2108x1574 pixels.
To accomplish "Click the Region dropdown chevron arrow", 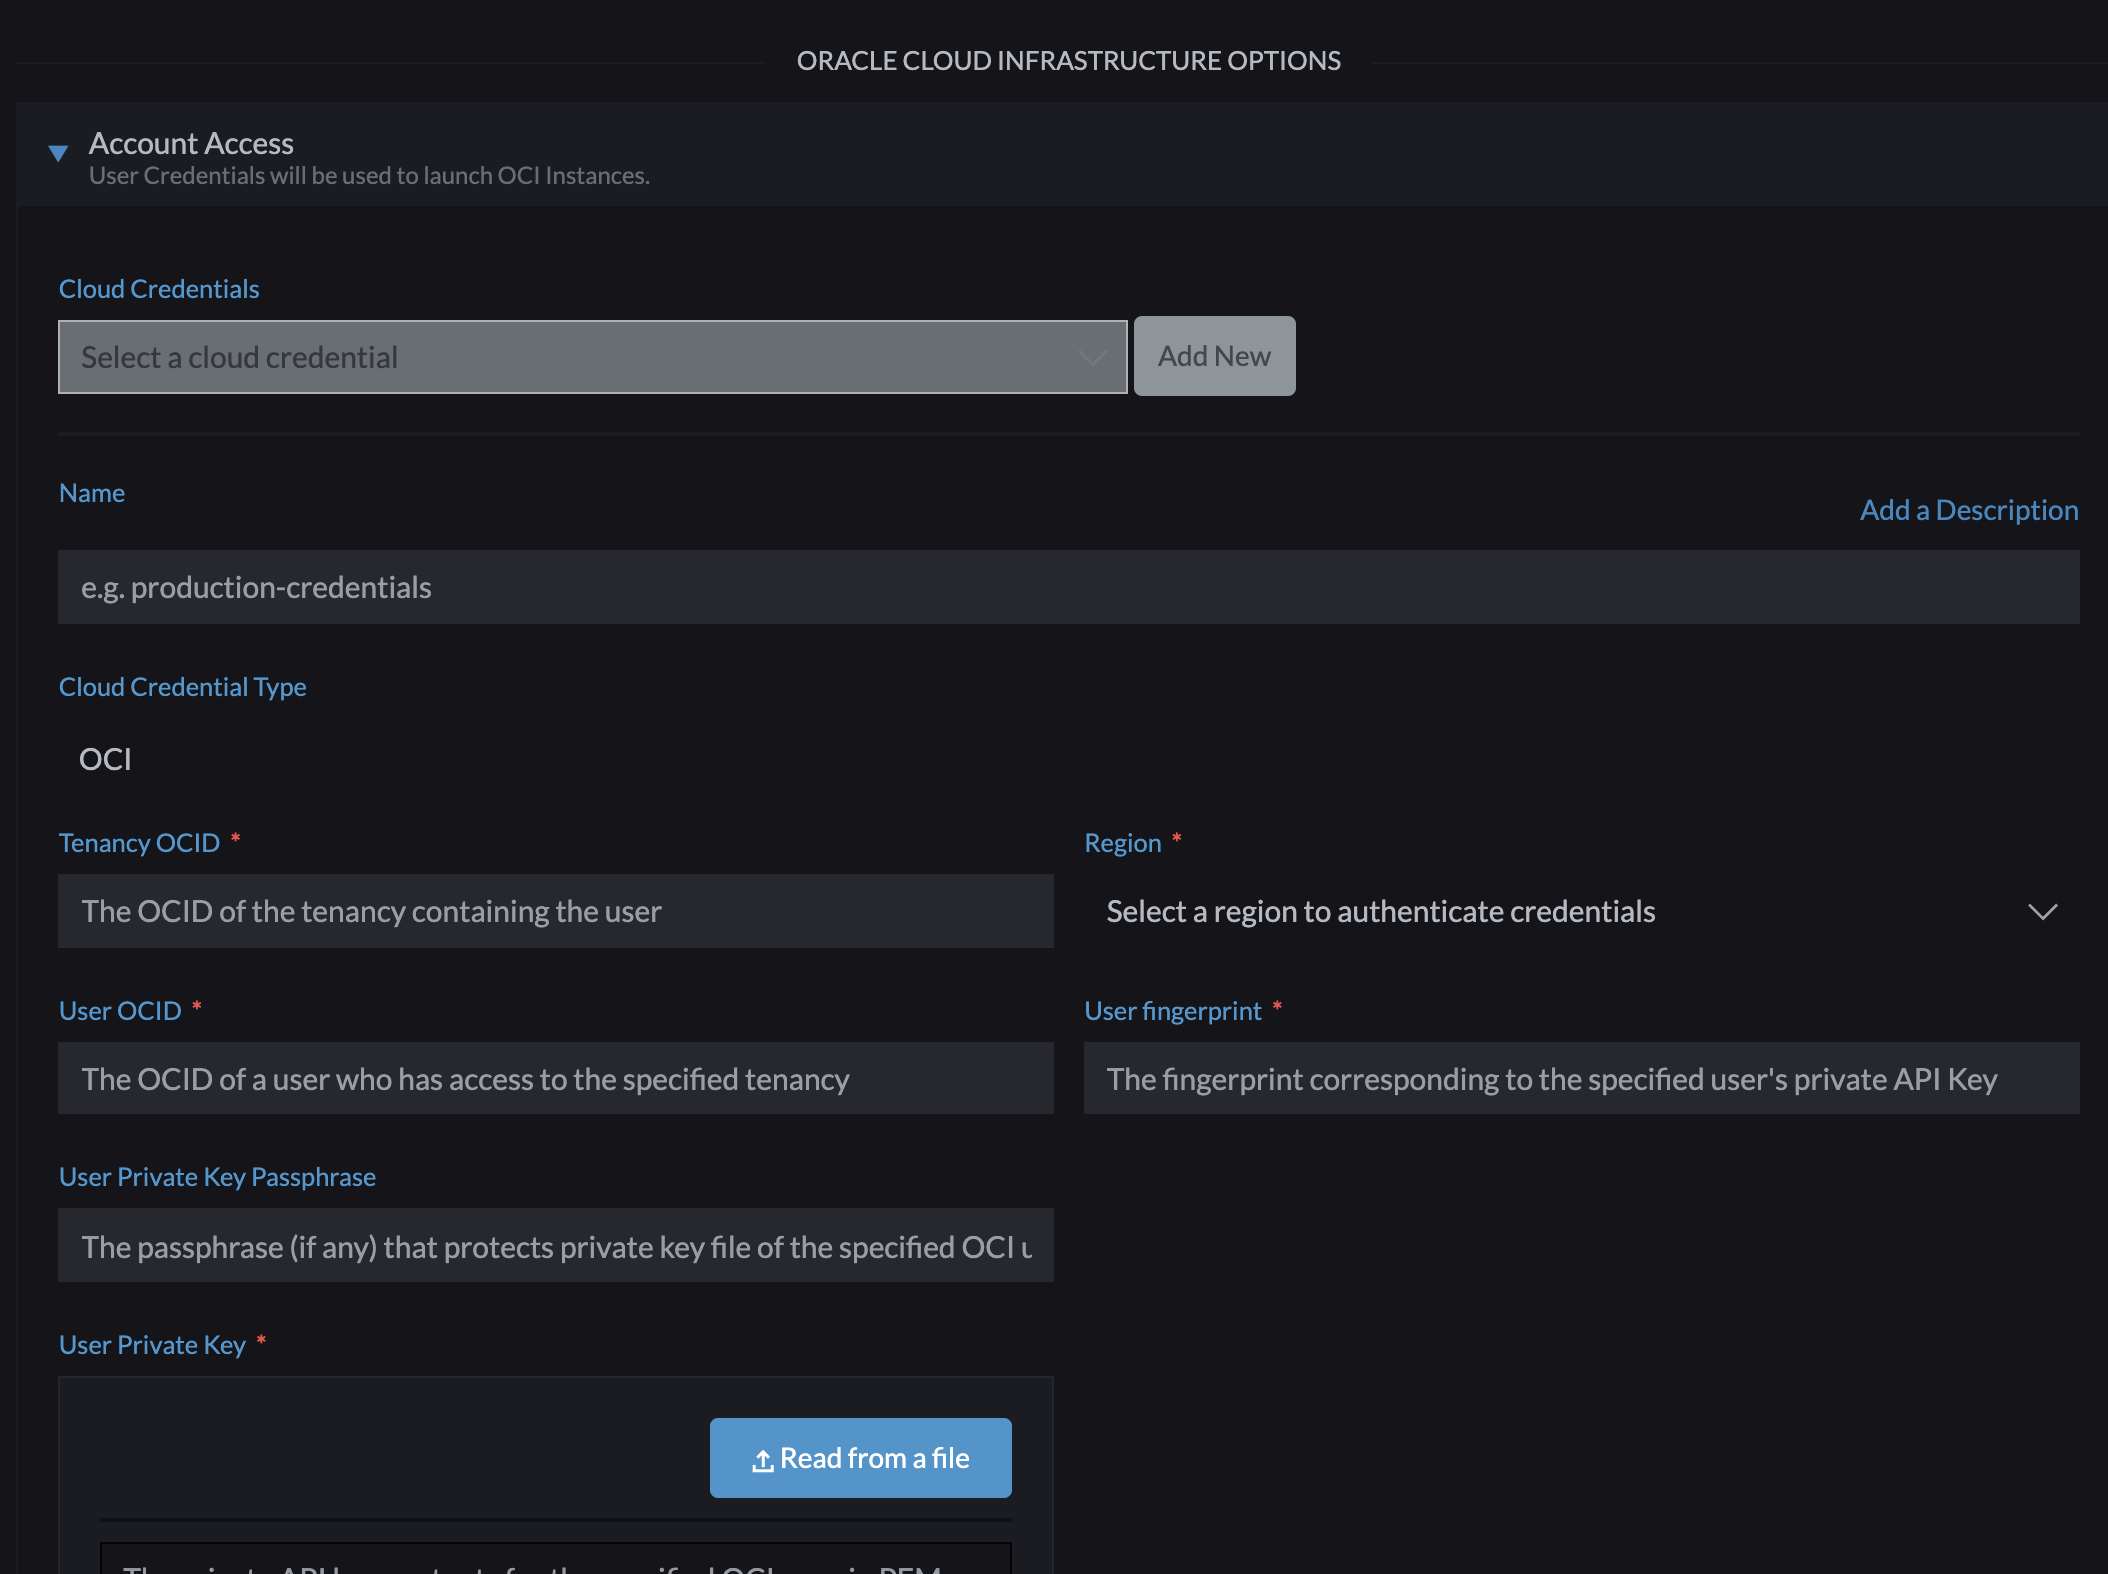I will (x=2044, y=911).
